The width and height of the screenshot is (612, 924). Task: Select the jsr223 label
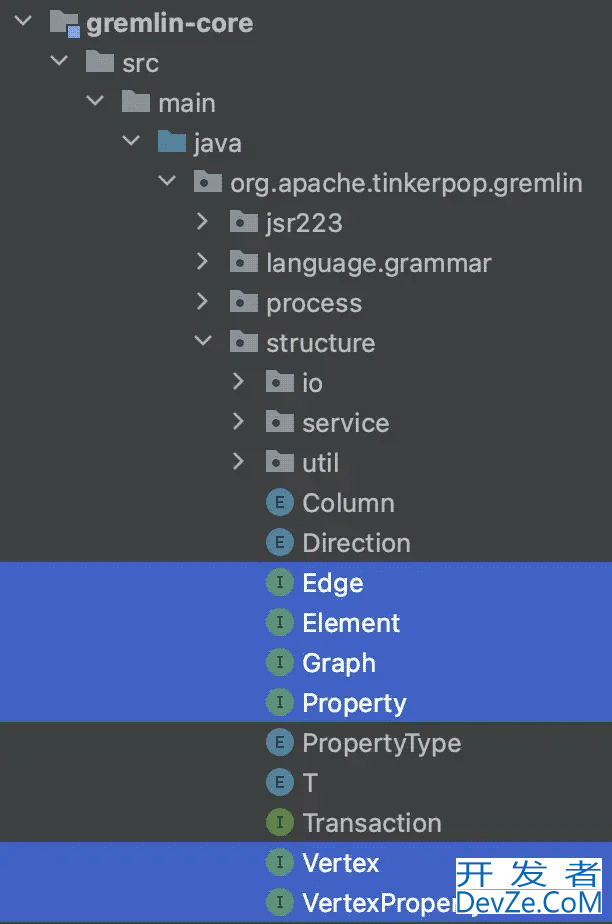[x=305, y=223]
